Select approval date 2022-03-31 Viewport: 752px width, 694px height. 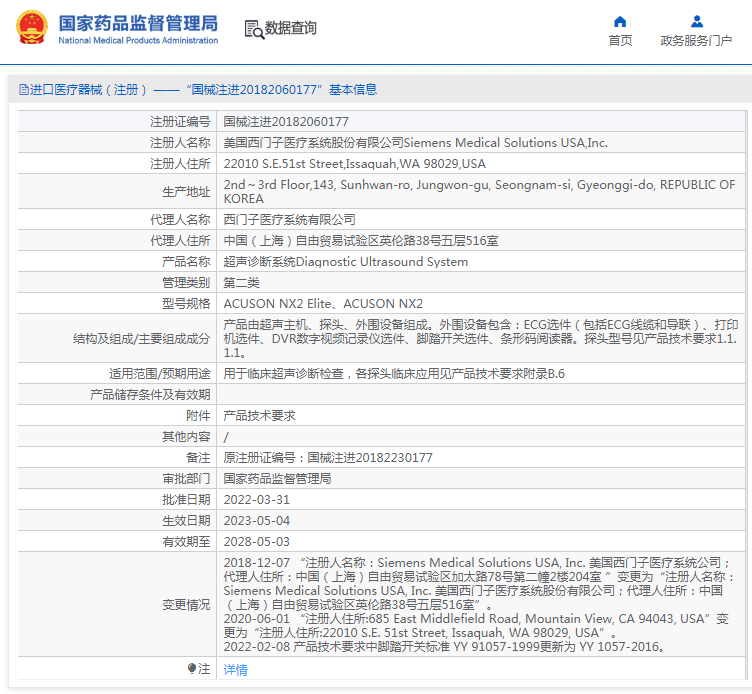coord(257,500)
